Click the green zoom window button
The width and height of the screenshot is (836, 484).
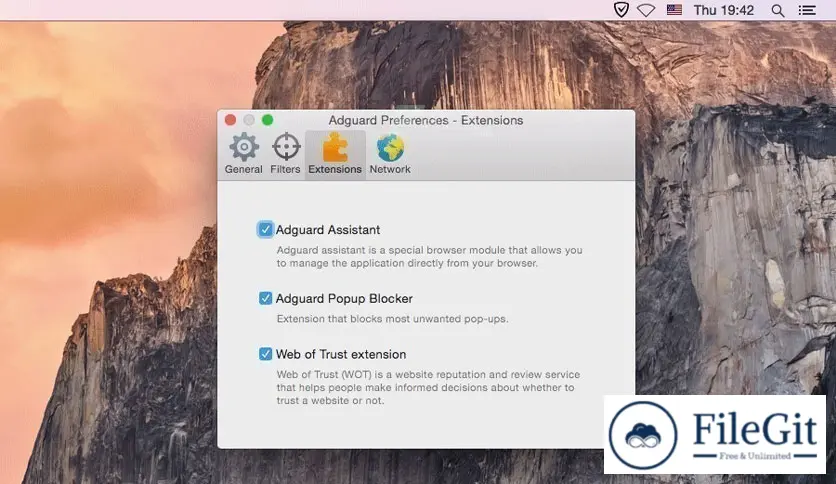[x=268, y=120]
